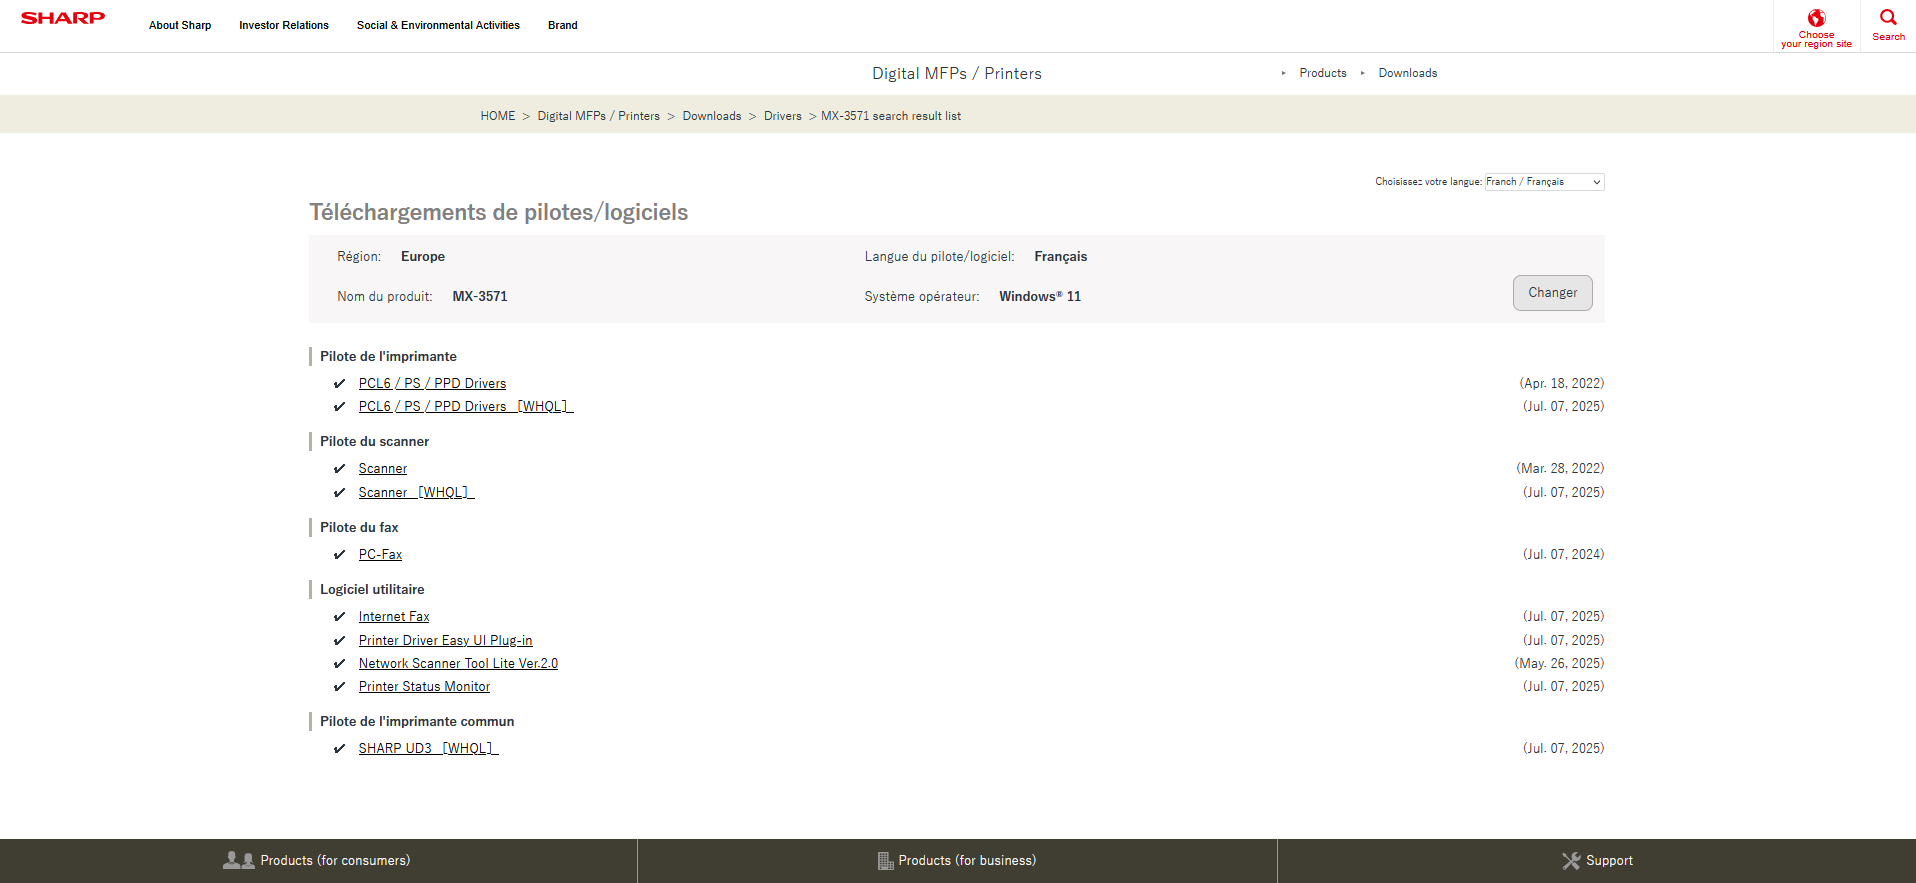Click the Products (for business) building icon
Screen dimensions: 1916x883
click(x=885, y=861)
